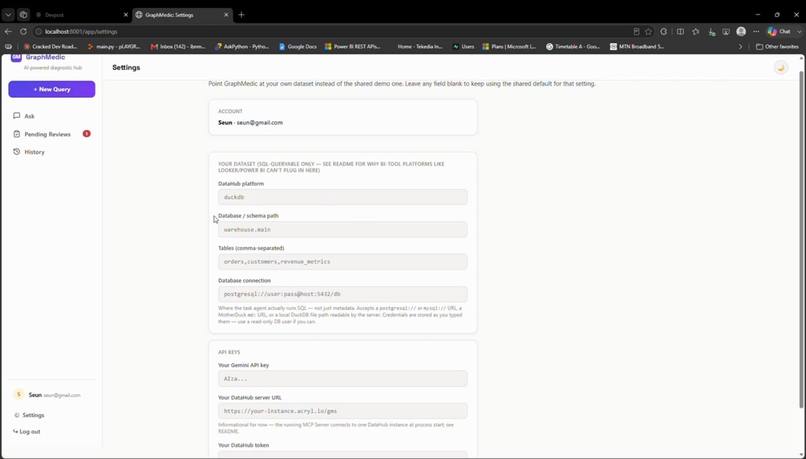This screenshot has height=459, width=806.
Task: Toggle dark mode with the moon icon
Action: 781,68
